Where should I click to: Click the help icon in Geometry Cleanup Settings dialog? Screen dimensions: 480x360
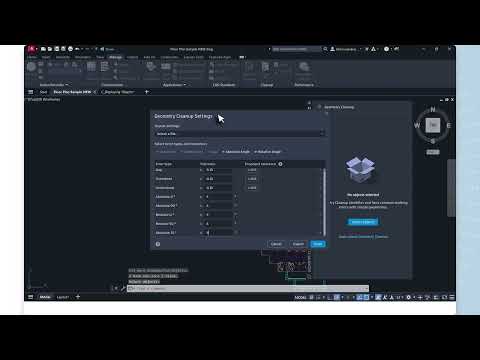(158, 244)
